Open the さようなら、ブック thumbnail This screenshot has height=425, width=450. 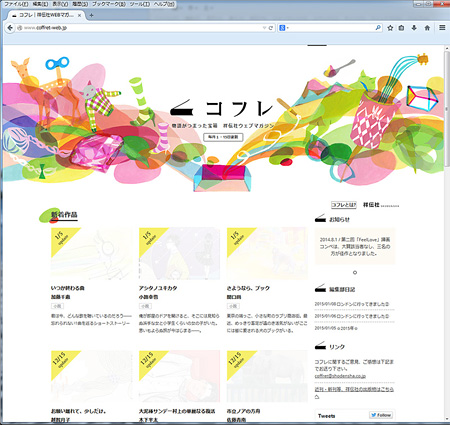pyautogui.click(x=267, y=253)
